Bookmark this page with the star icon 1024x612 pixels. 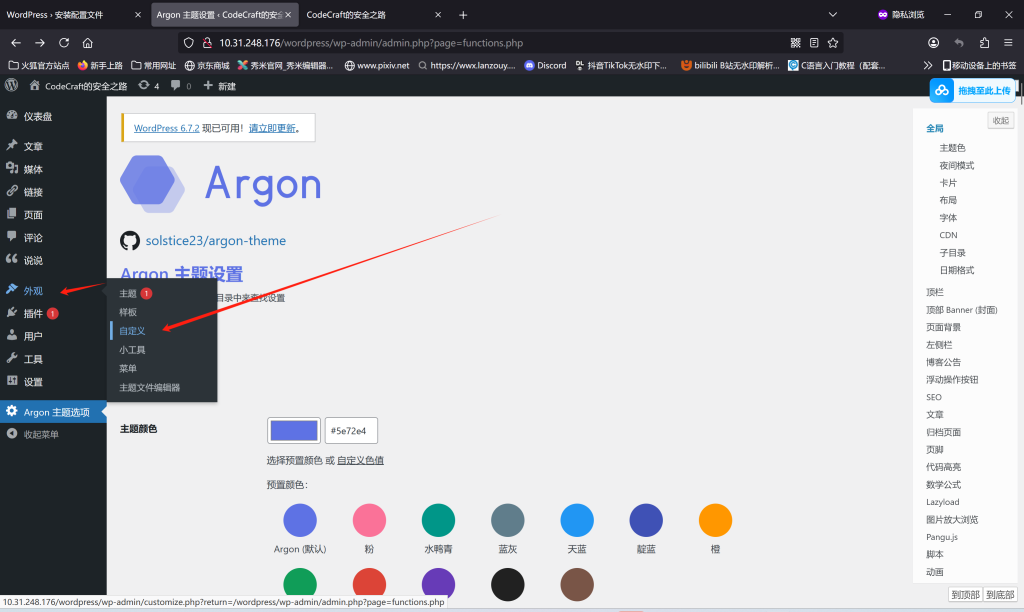click(833, 42)
